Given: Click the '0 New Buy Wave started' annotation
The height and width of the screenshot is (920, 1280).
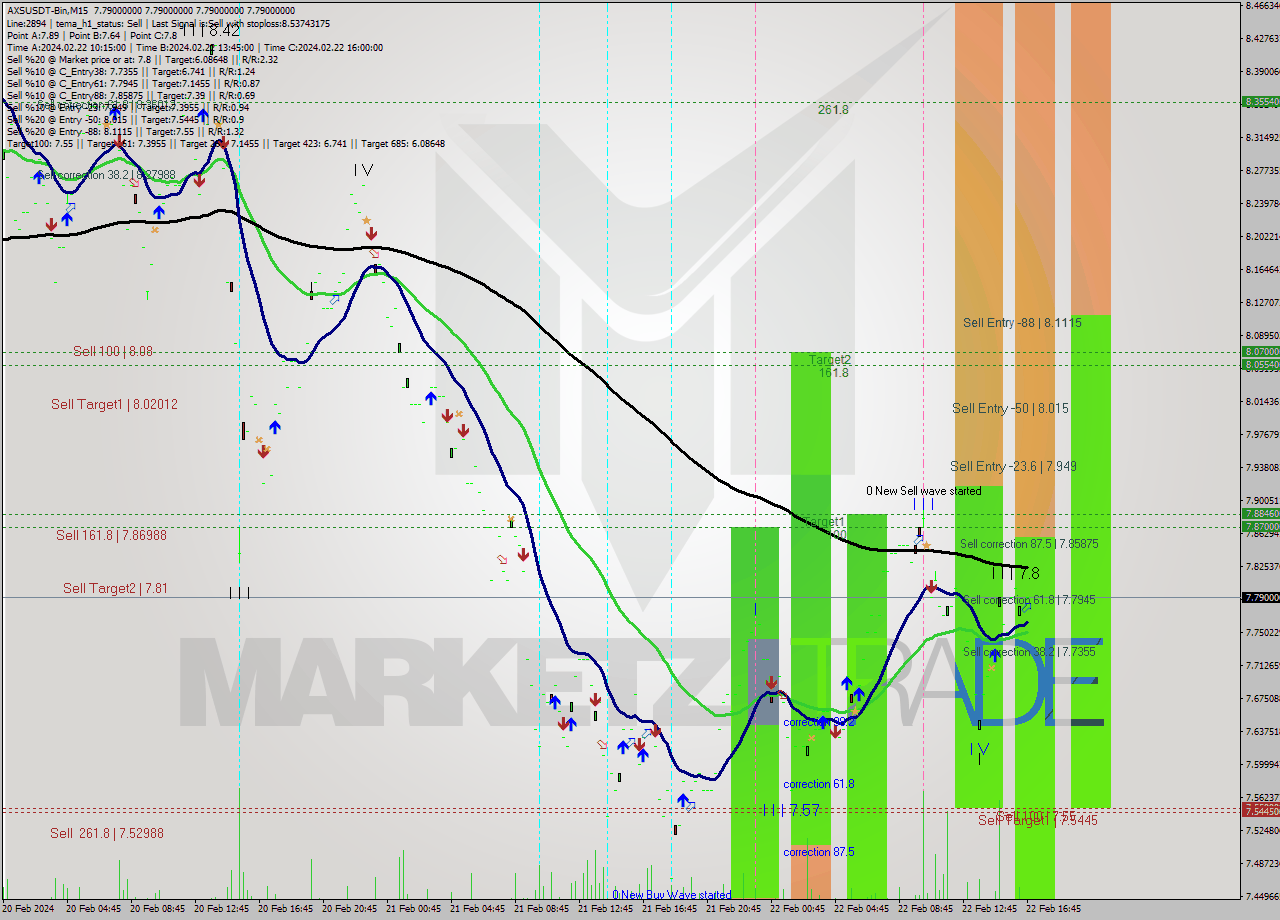Looking at the screenshot, I should [671, 895].
